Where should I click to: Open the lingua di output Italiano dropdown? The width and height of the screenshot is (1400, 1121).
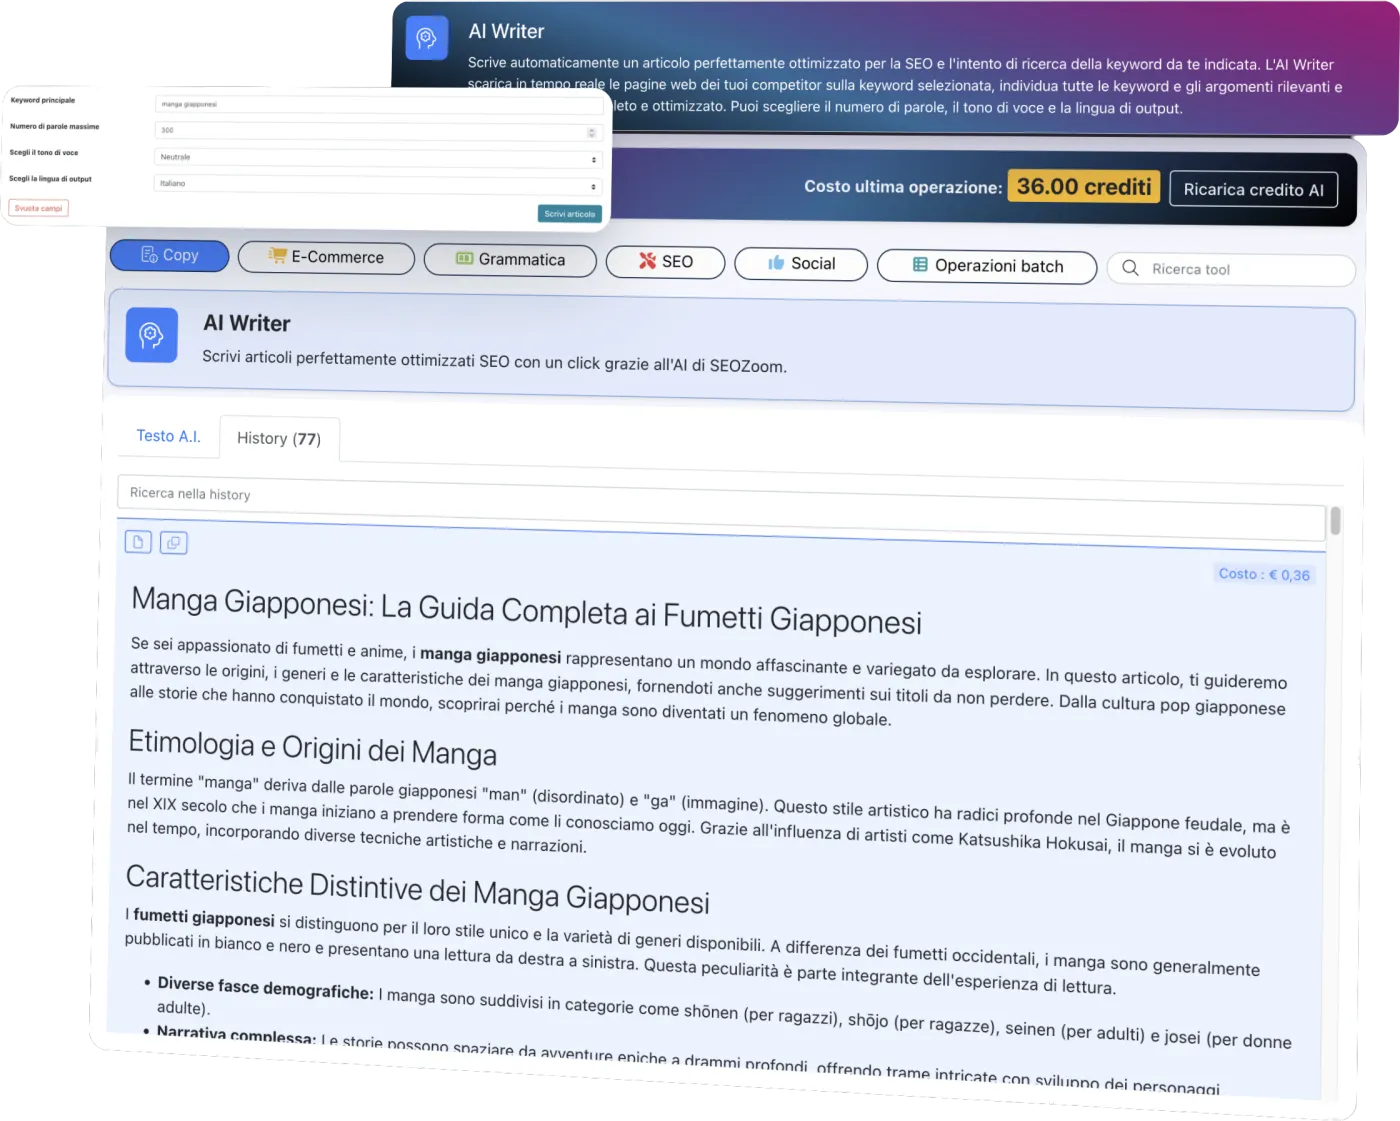point(378,184)
